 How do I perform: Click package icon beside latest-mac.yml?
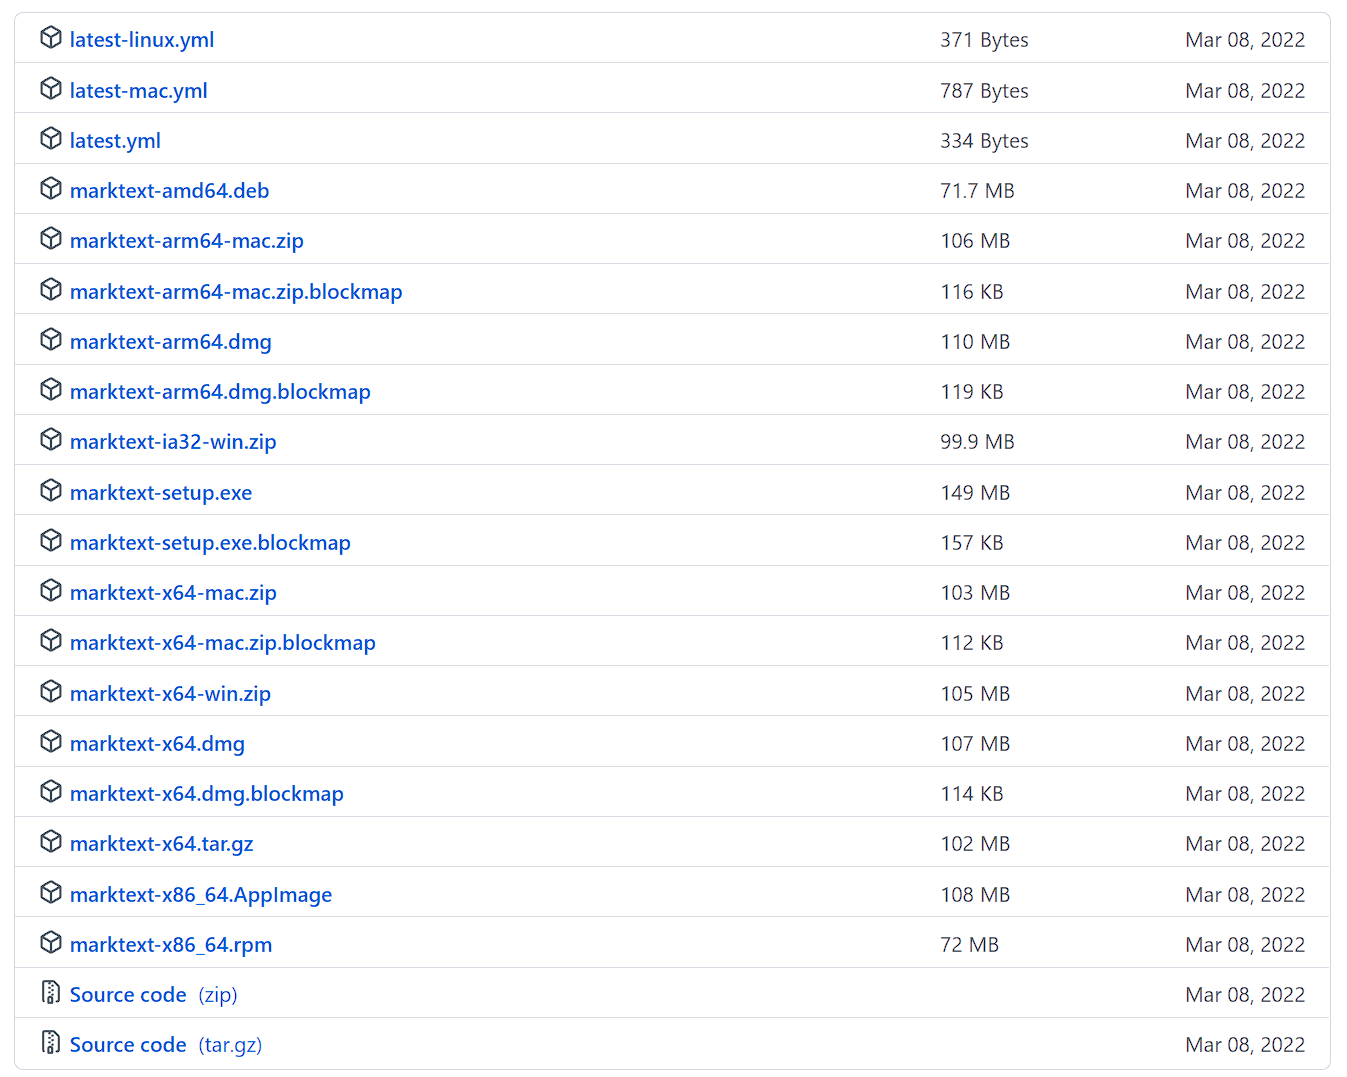coord(51,88)
